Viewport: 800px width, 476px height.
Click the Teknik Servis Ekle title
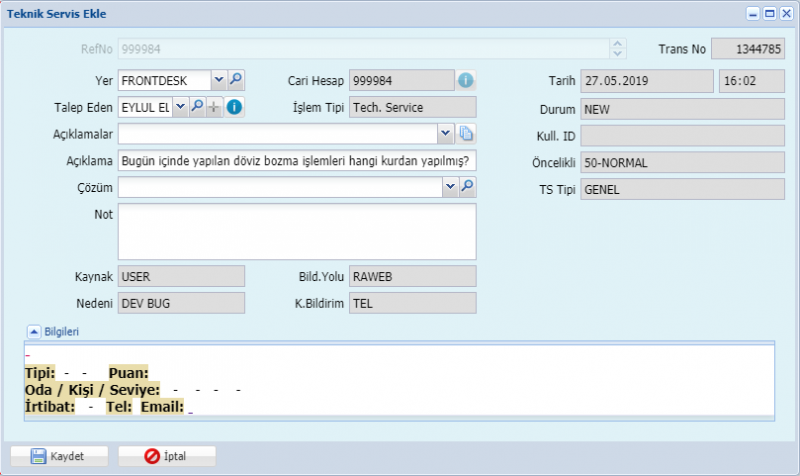coord(56,14)
